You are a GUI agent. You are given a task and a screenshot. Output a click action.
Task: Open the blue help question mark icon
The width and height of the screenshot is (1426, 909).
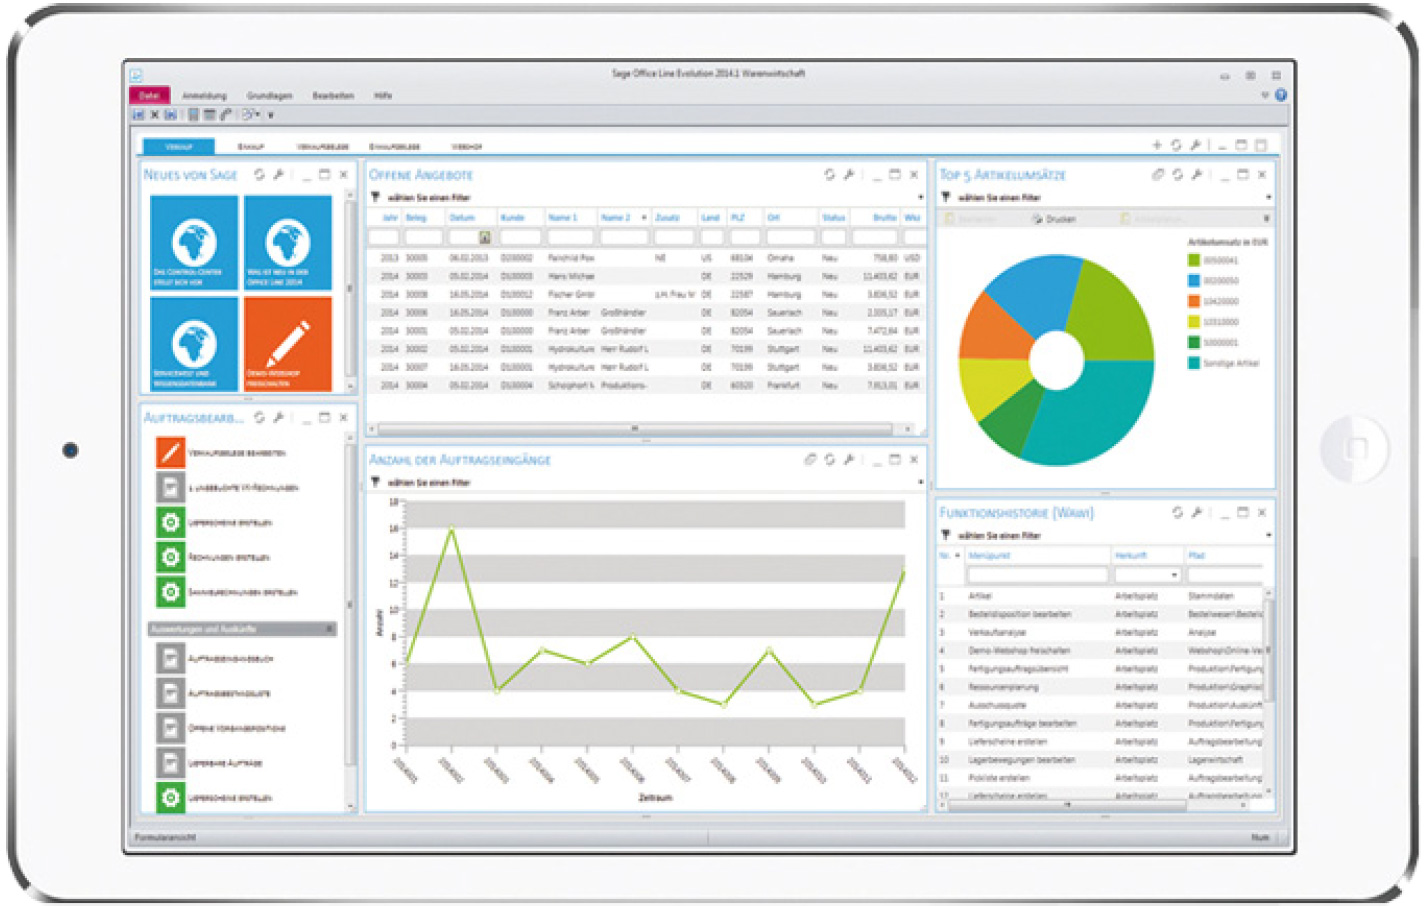click(1280, 95)
